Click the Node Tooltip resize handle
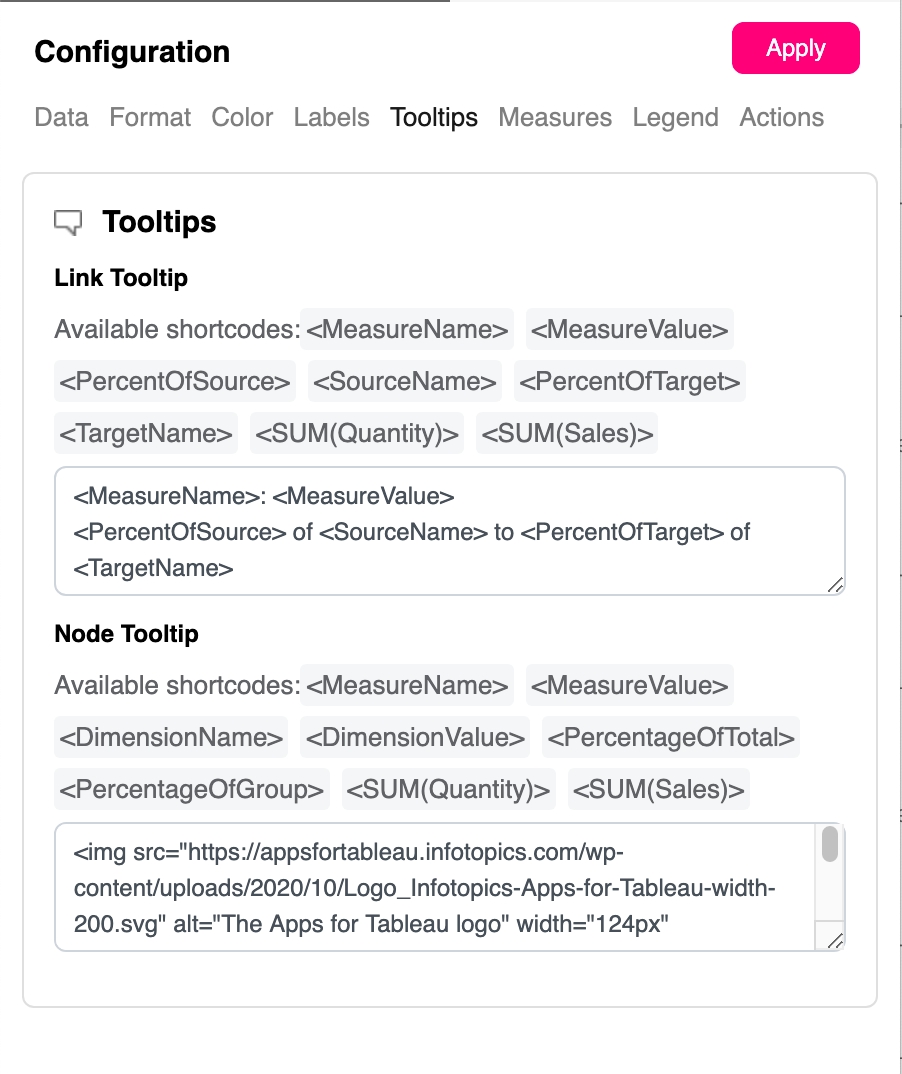Viewport: 902px width, 1074px height. tap(836, 940)
